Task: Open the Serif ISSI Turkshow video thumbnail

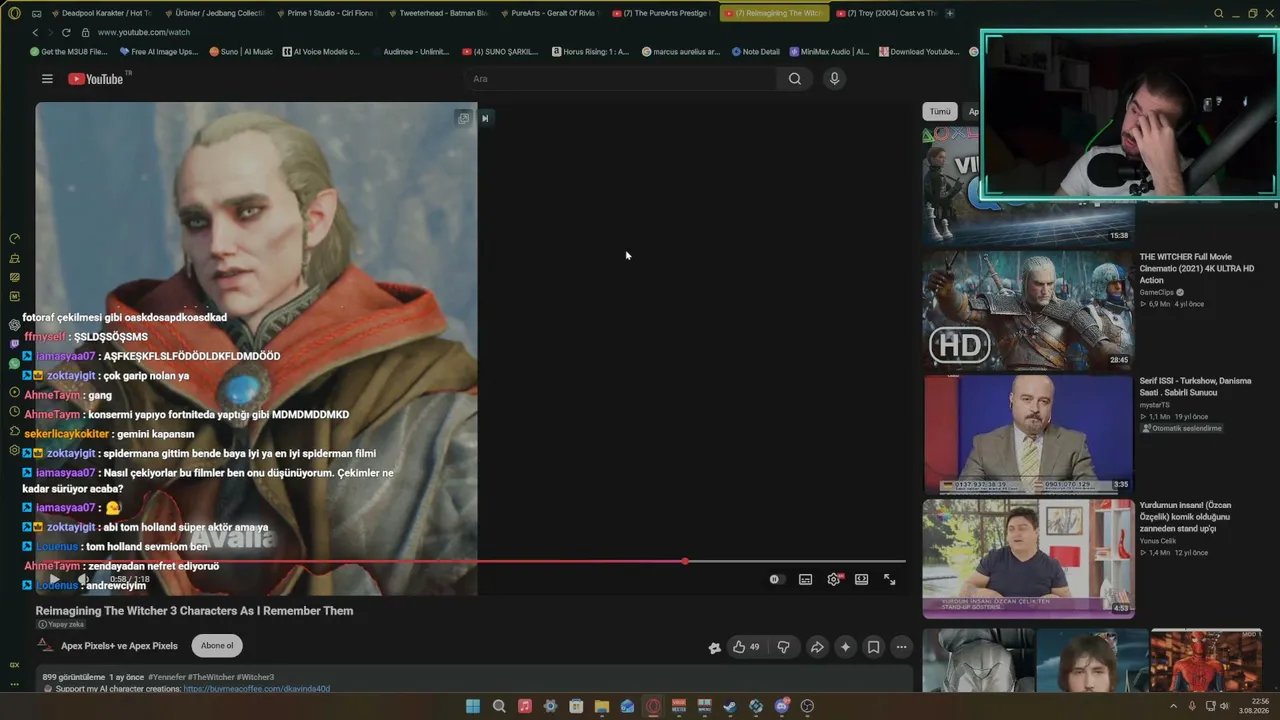Action: pos(1028,434)
